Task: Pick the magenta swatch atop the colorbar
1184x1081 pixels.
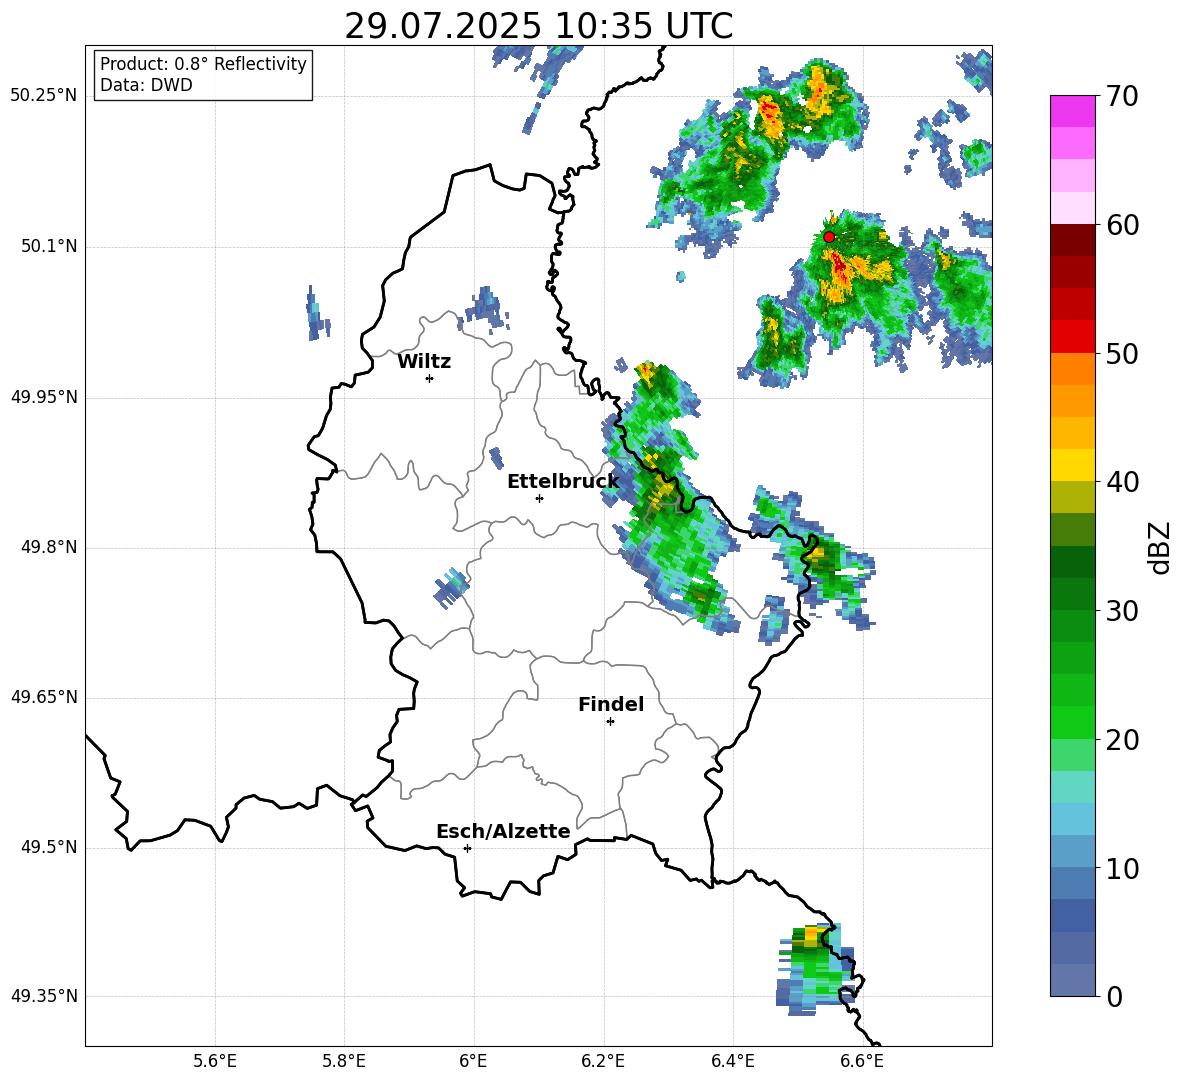Action: 1073,111
